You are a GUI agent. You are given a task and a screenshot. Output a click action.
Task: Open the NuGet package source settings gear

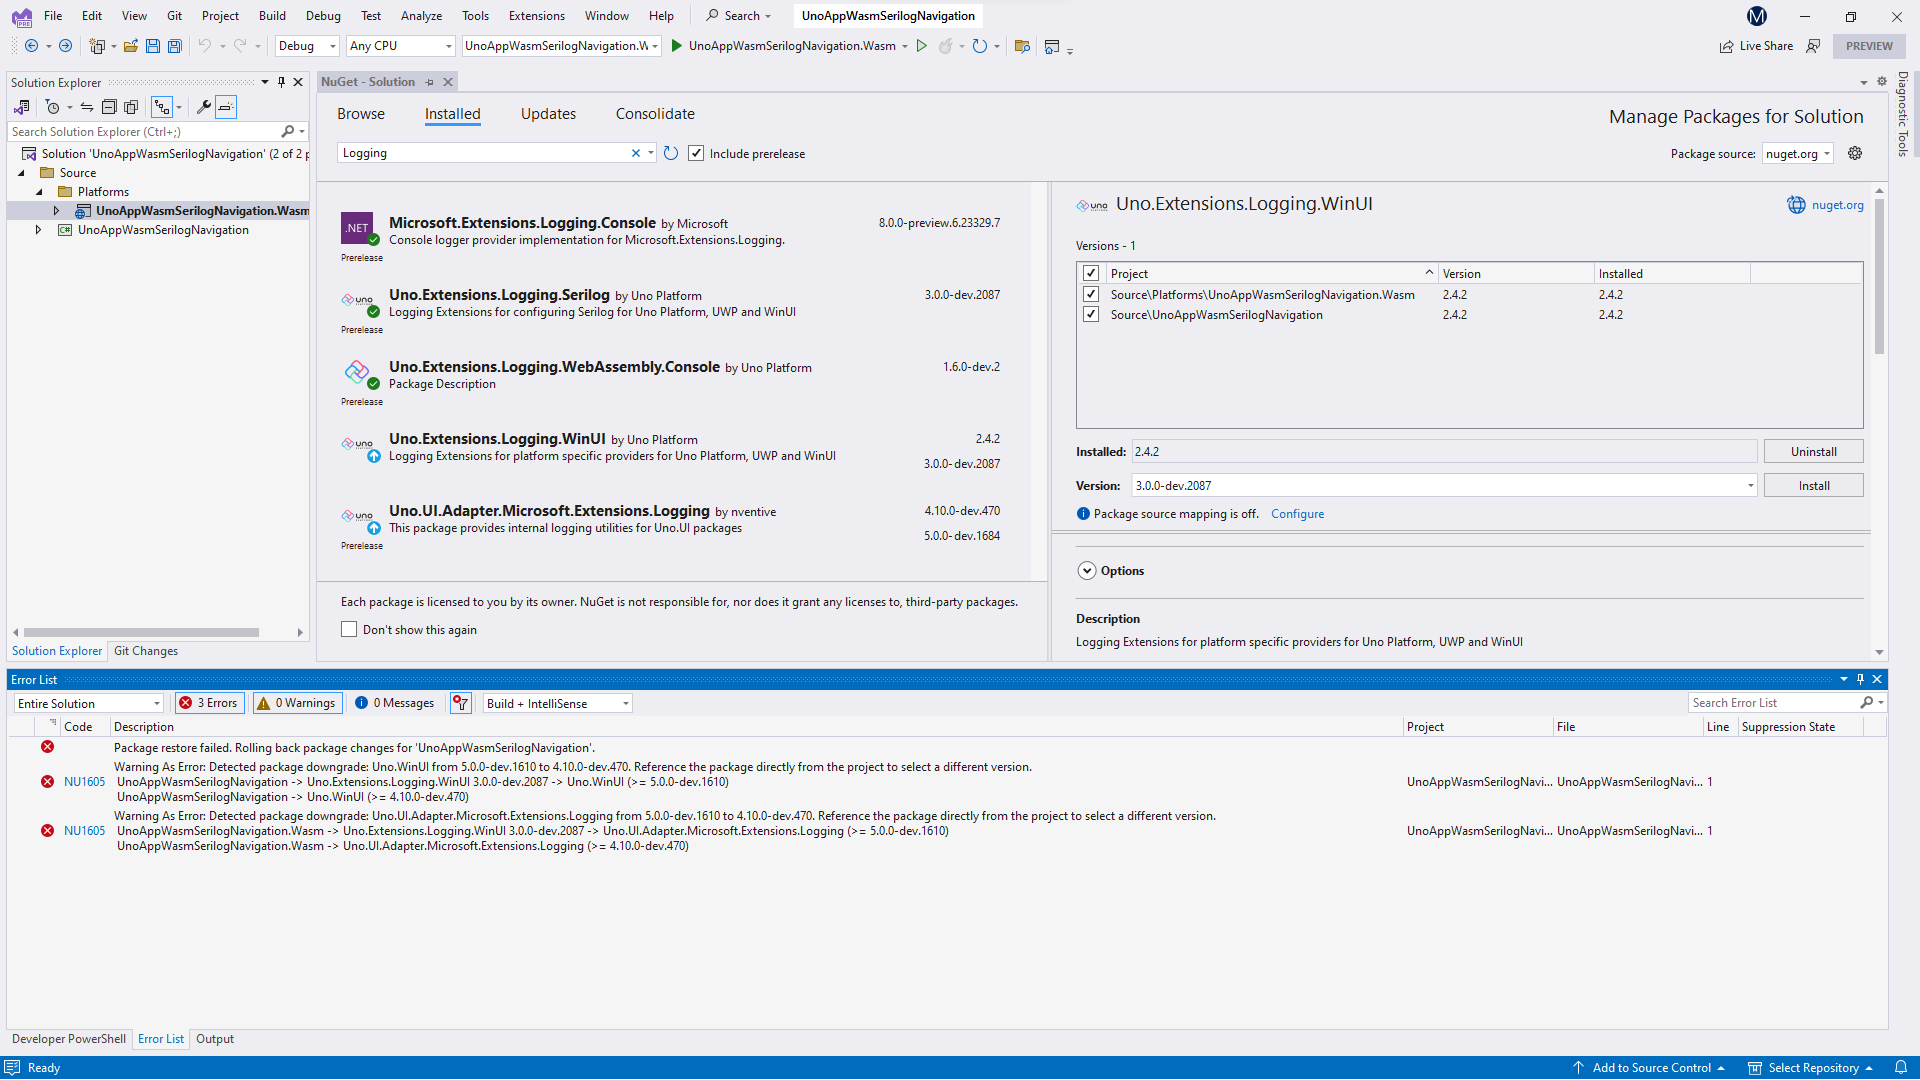[1856, 152]
